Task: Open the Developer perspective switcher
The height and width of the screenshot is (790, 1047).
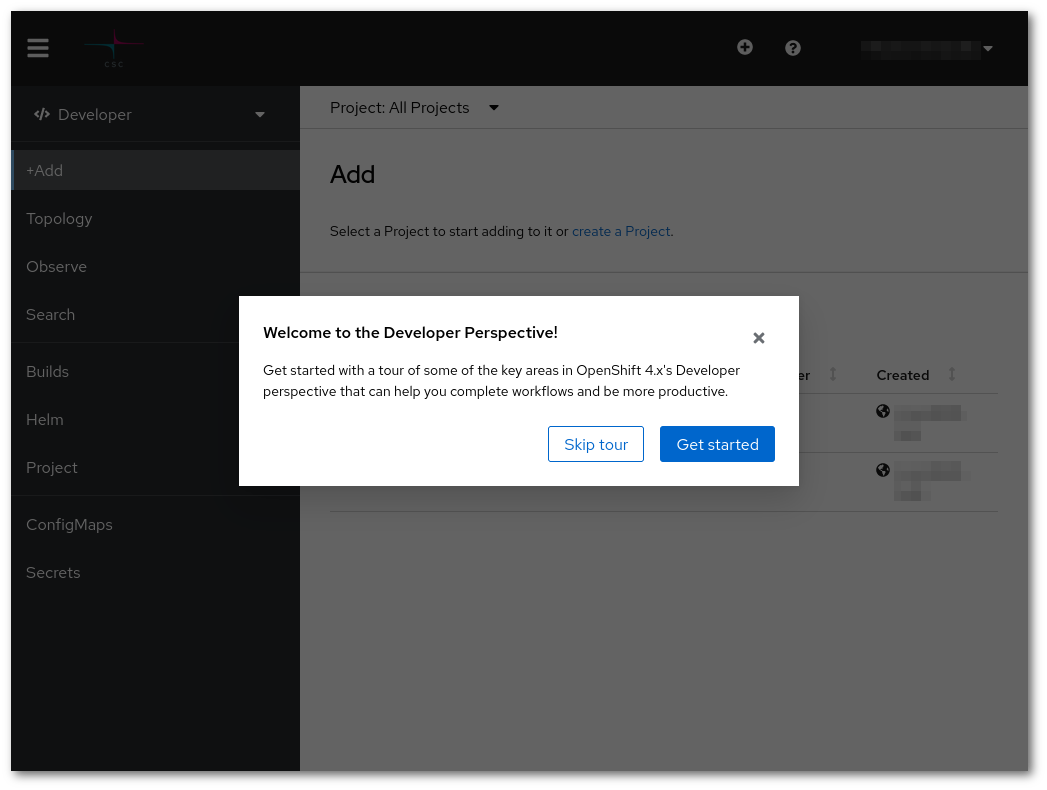Action: pyautogui.click(x=150, y=115)
